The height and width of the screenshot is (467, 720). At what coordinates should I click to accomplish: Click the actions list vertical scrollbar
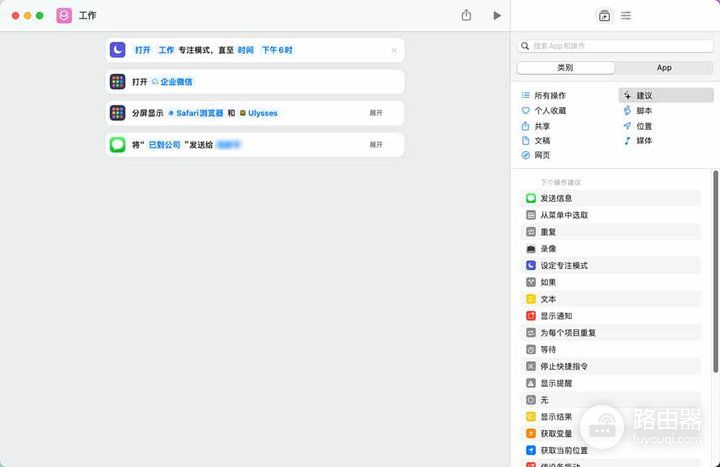coord(715,260)
